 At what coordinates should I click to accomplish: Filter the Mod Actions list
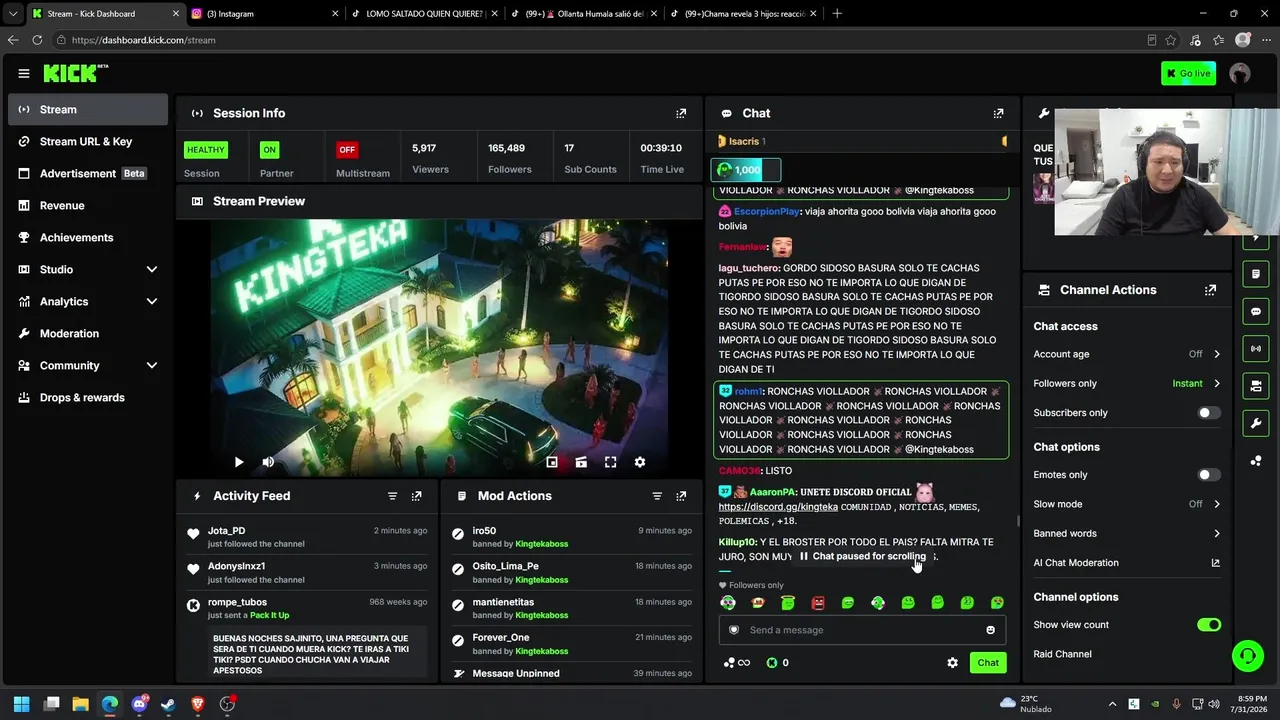(x=657, y=496)
